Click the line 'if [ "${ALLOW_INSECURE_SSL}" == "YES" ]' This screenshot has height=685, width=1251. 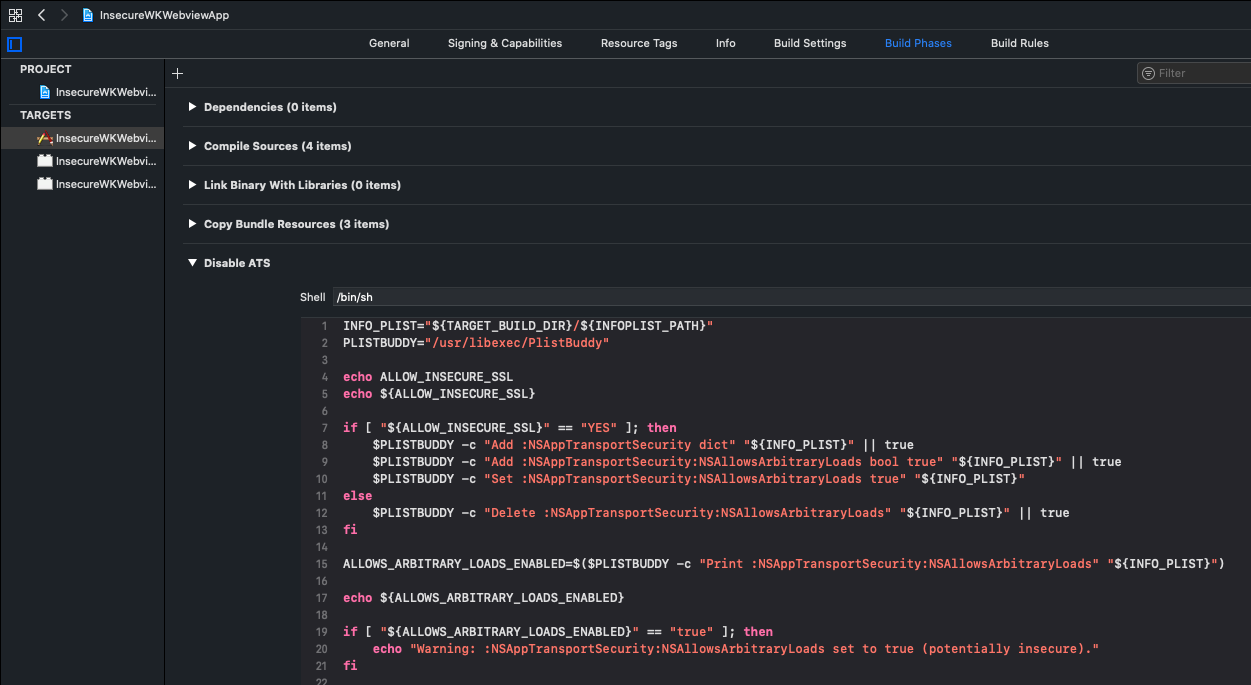[510, 428]
